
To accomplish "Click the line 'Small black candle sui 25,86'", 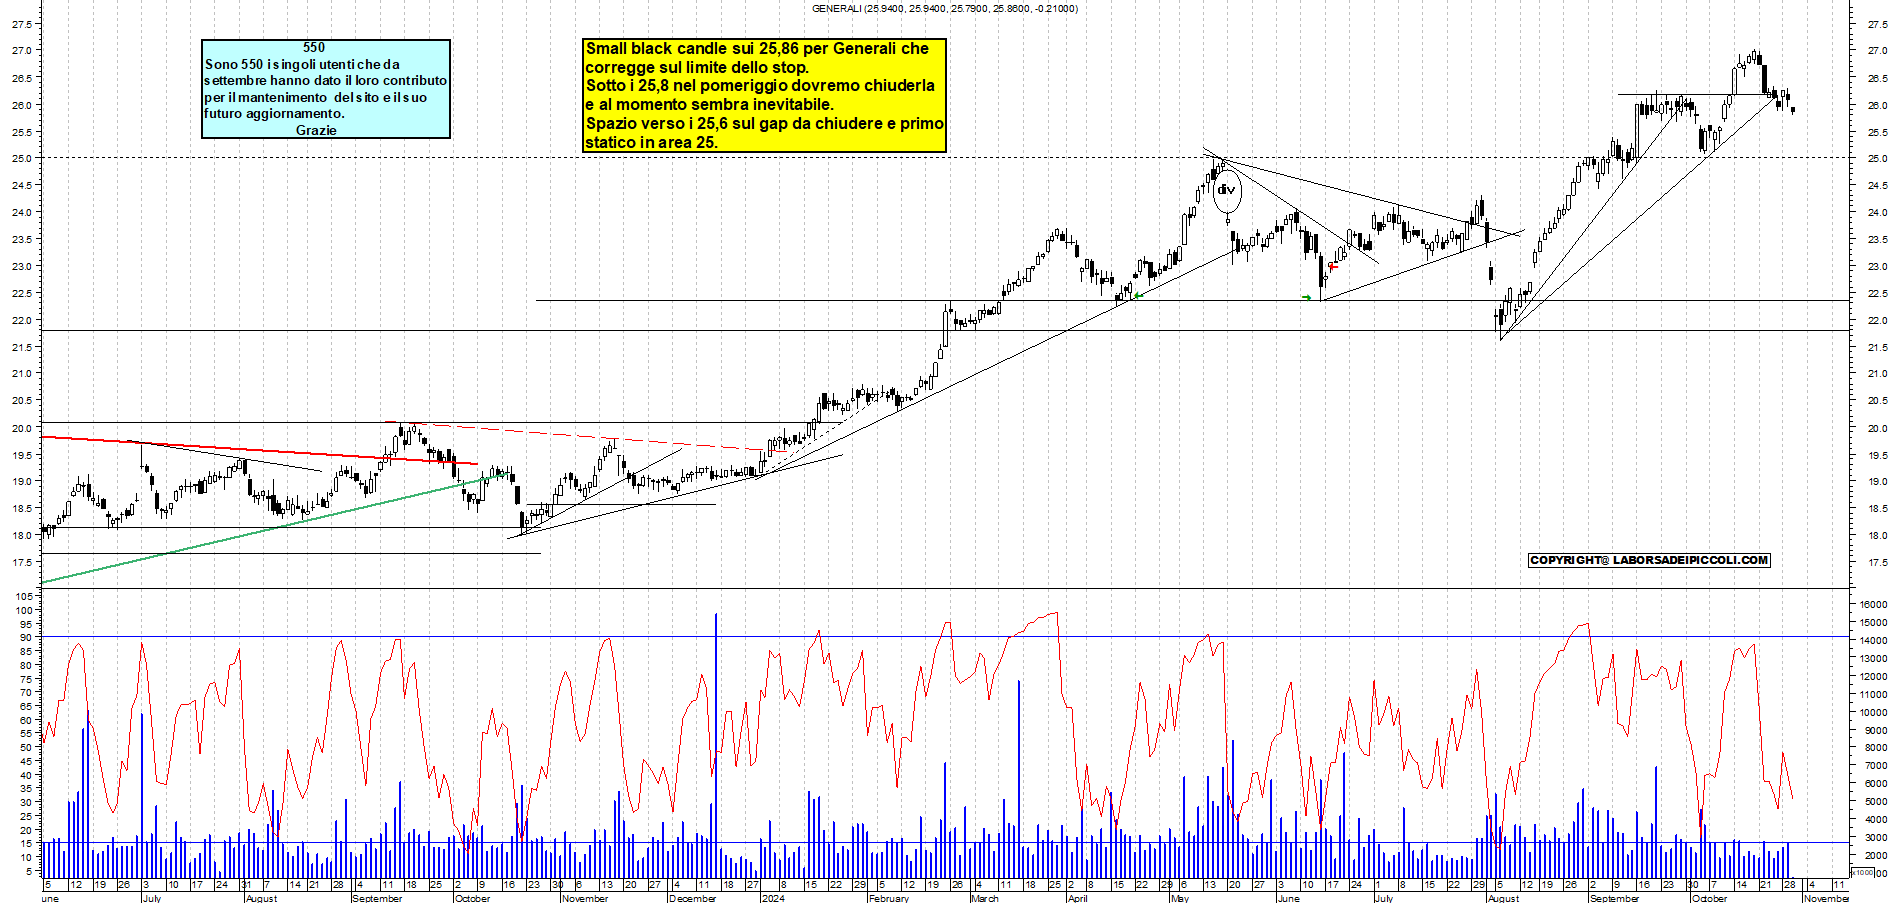I will 757,49.
